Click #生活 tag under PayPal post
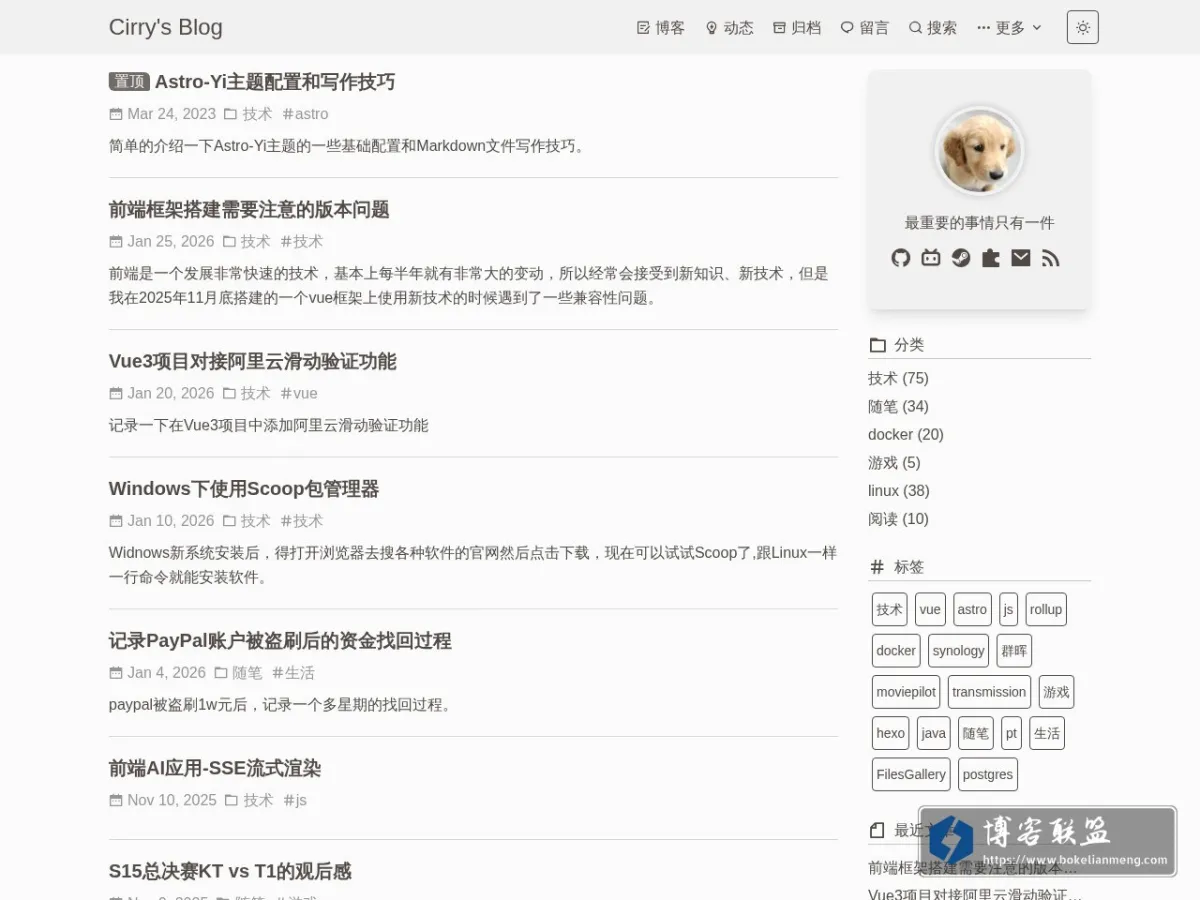This screenshot has height=900, width=1200. click(x=293, y=673)
